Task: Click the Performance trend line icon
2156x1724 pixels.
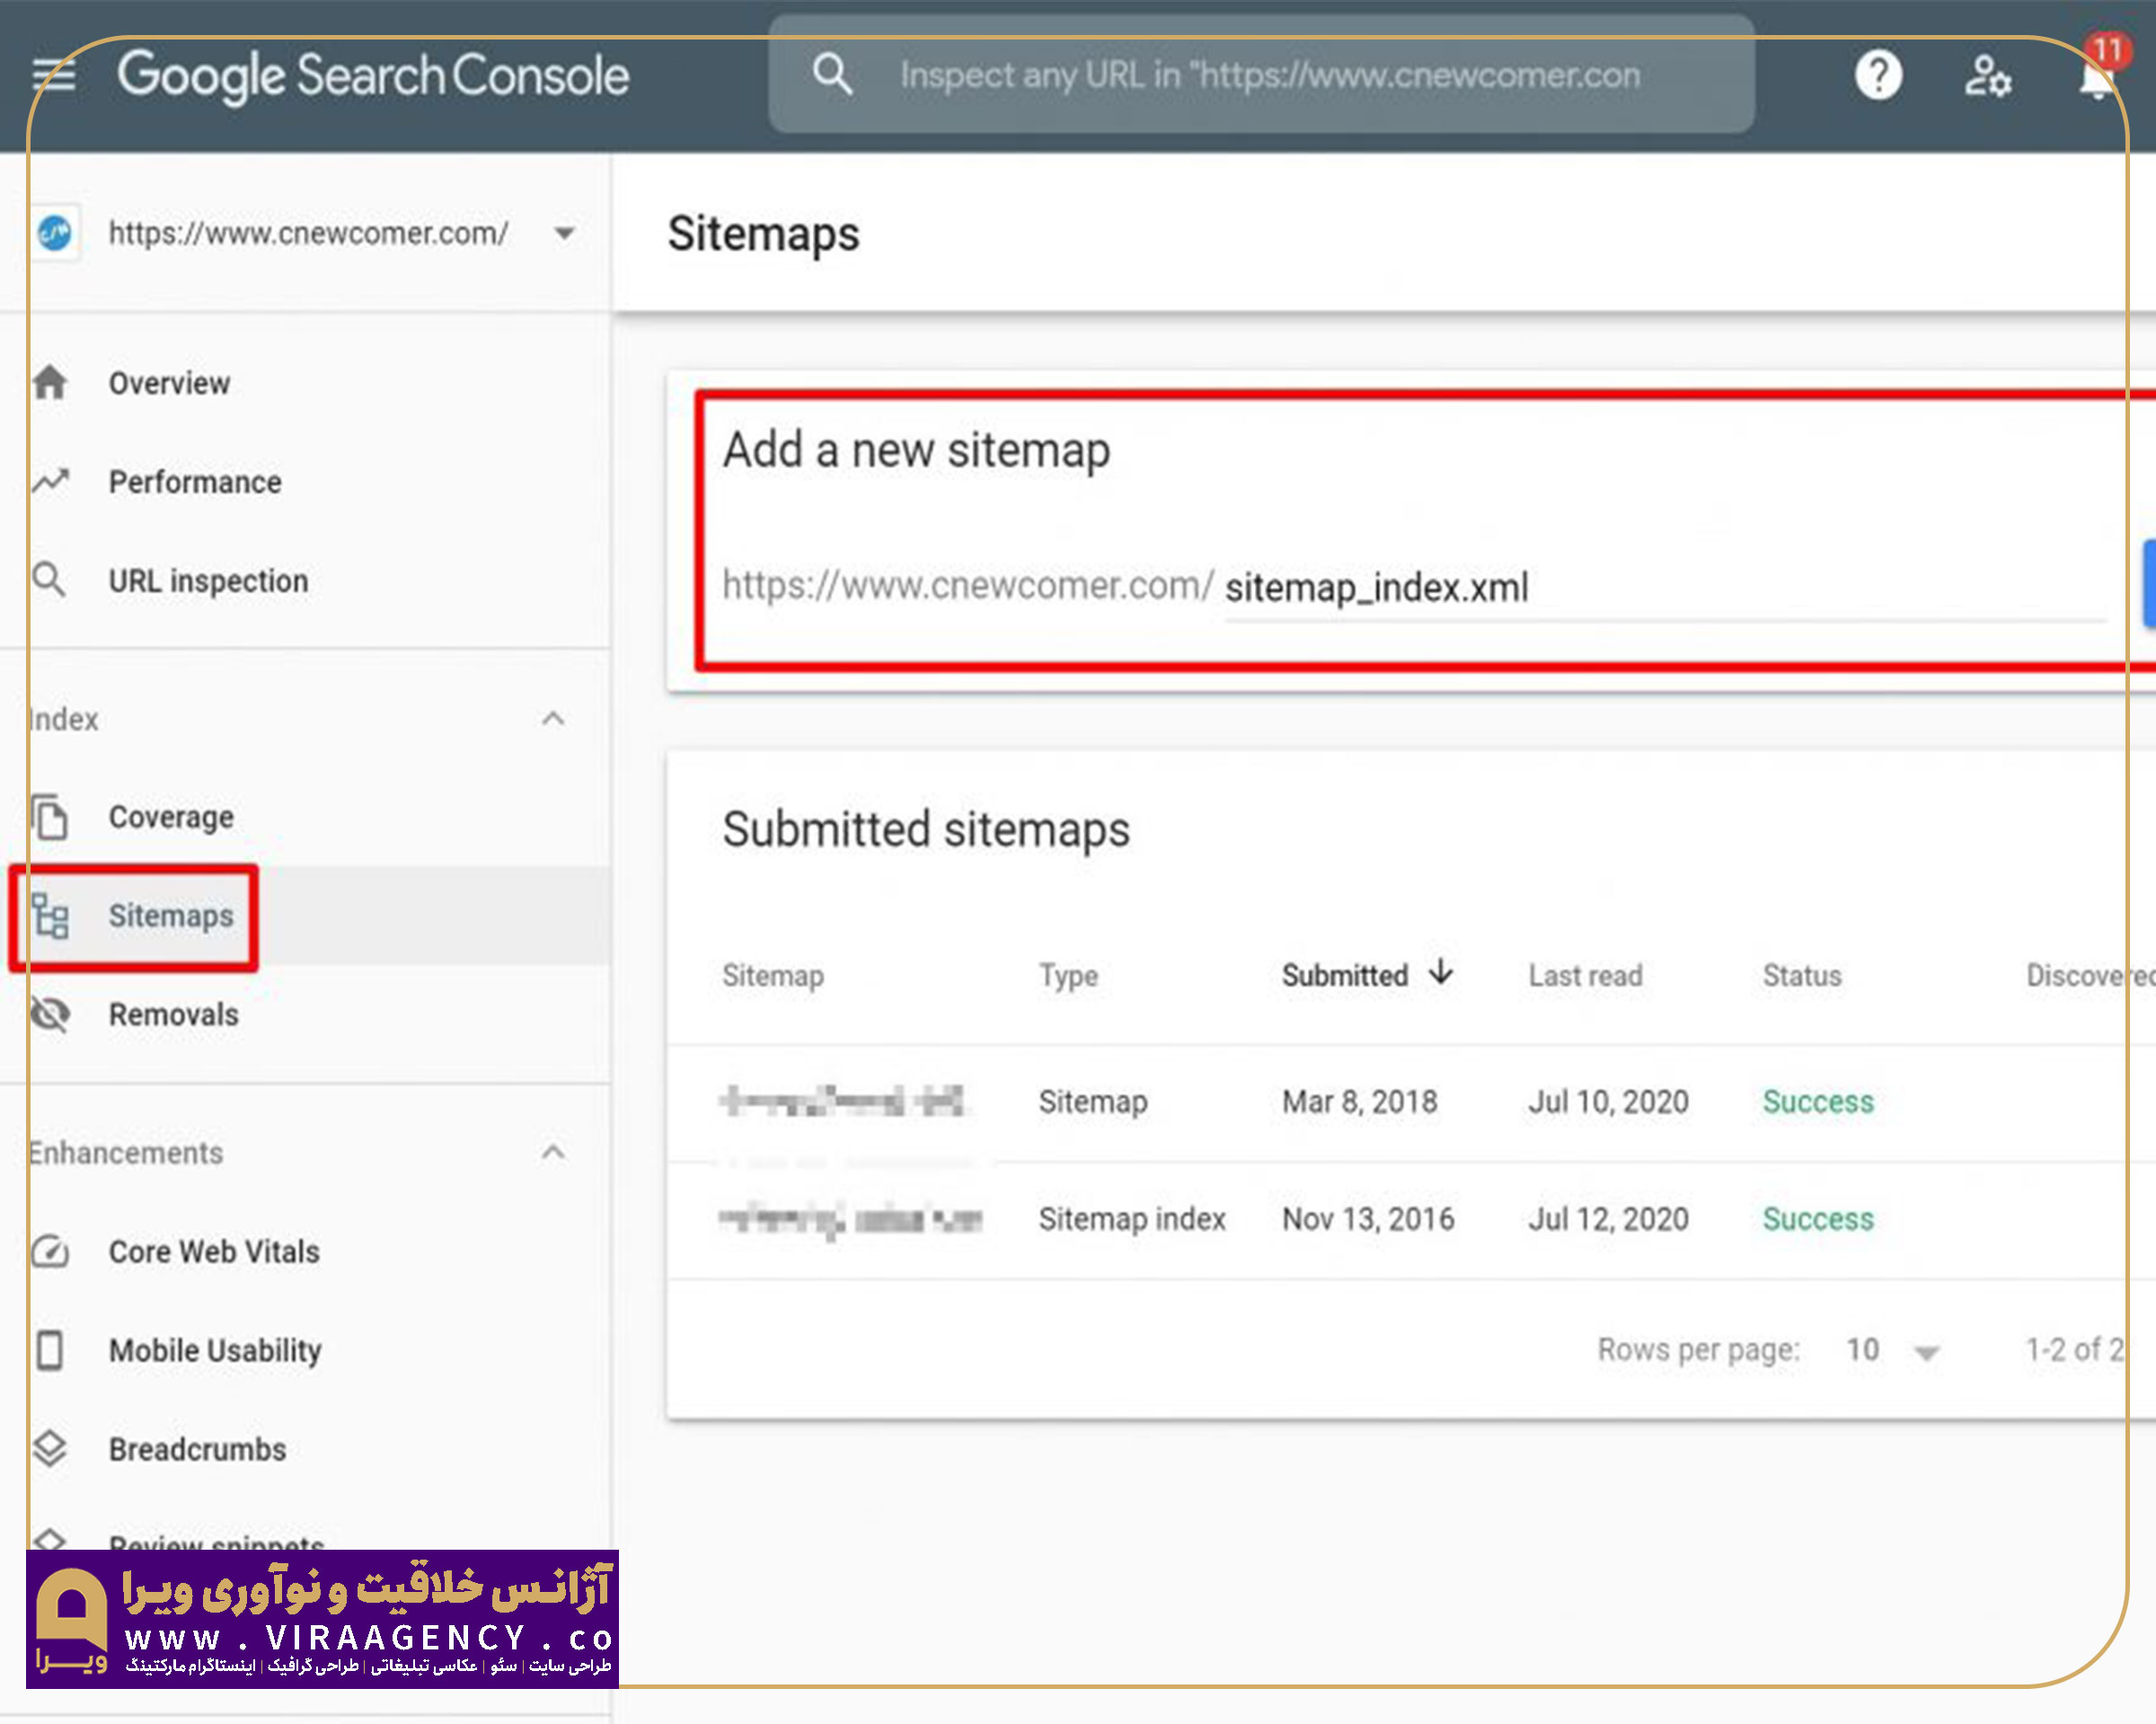Action: click(50, 481)
